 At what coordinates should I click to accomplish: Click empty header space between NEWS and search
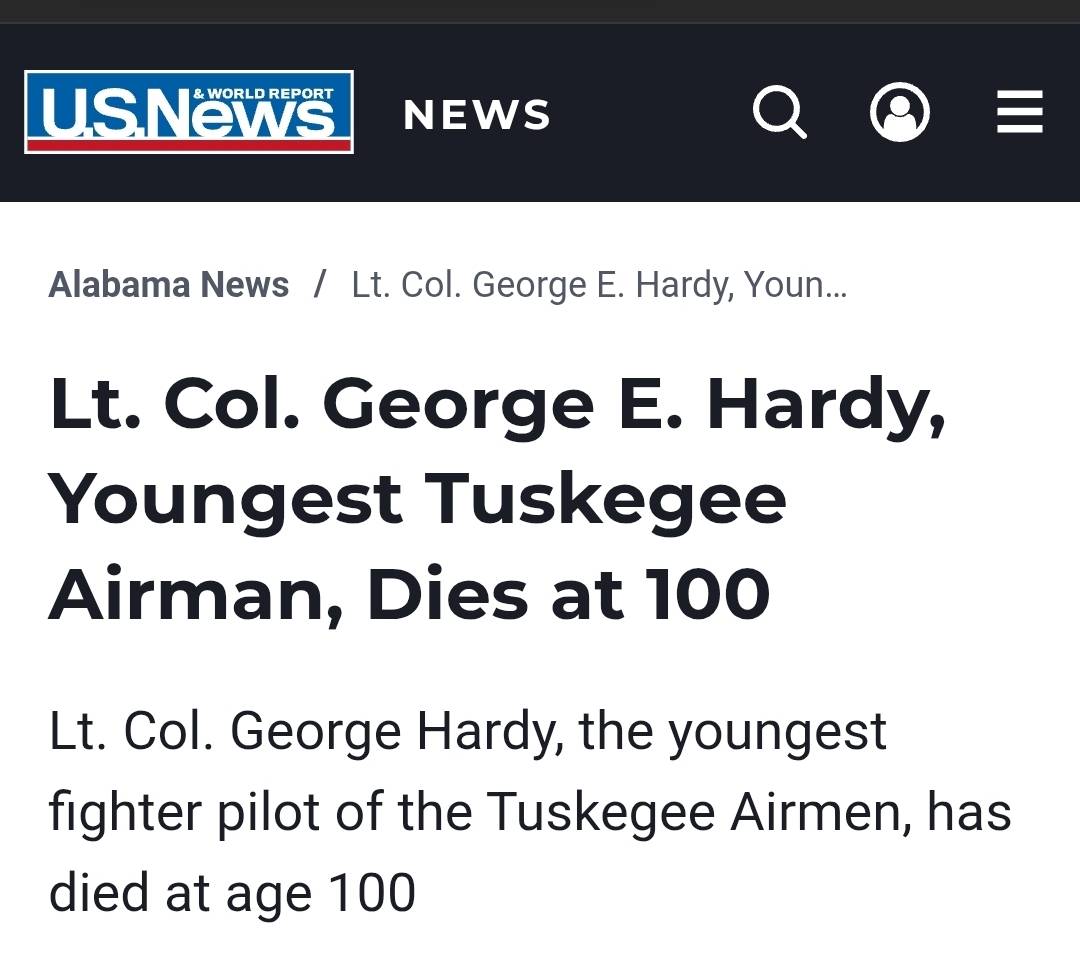pos(650,112)
